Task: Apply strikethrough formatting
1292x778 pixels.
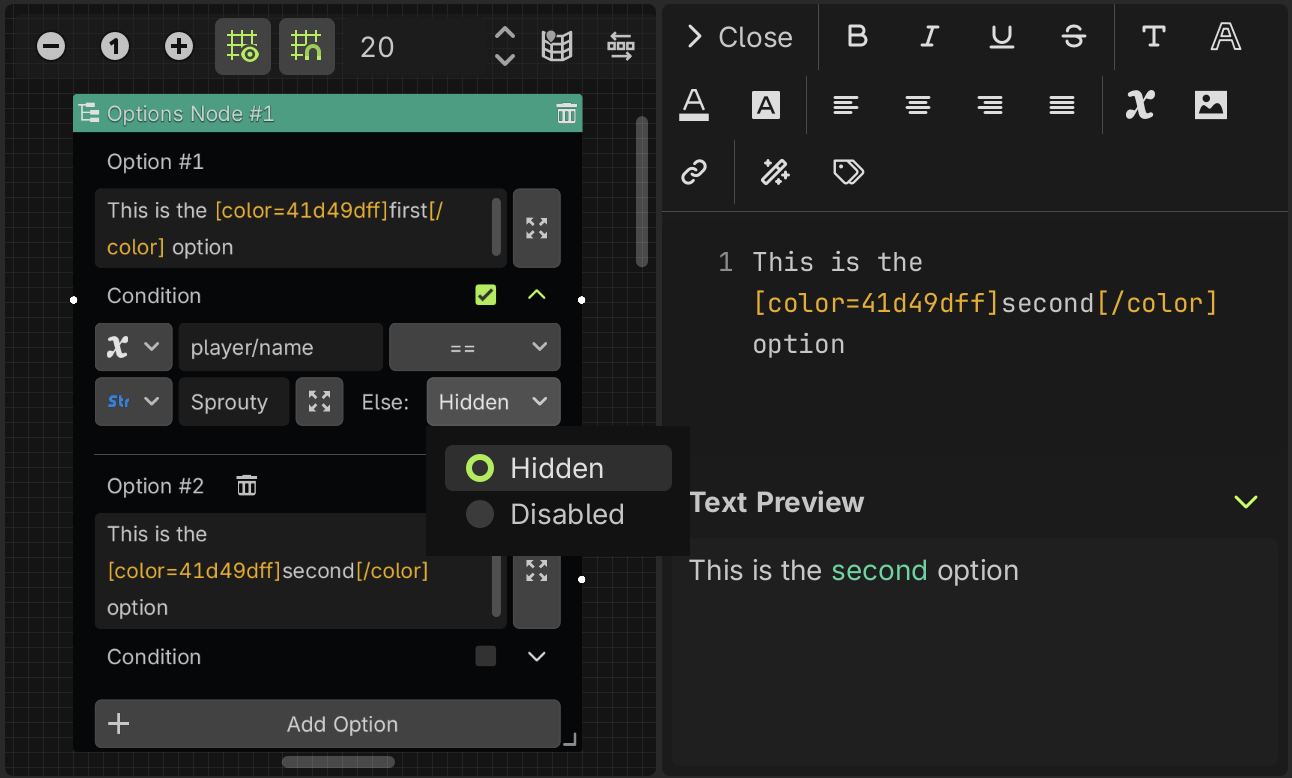Action: point(1073,37)
